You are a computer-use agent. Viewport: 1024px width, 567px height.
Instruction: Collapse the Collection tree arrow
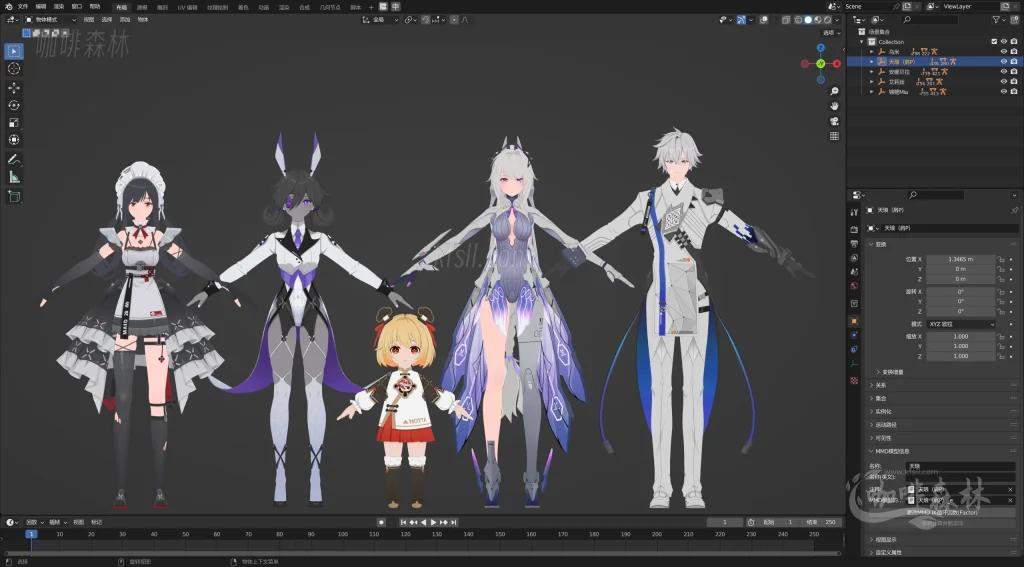click(x=861, y=42)
